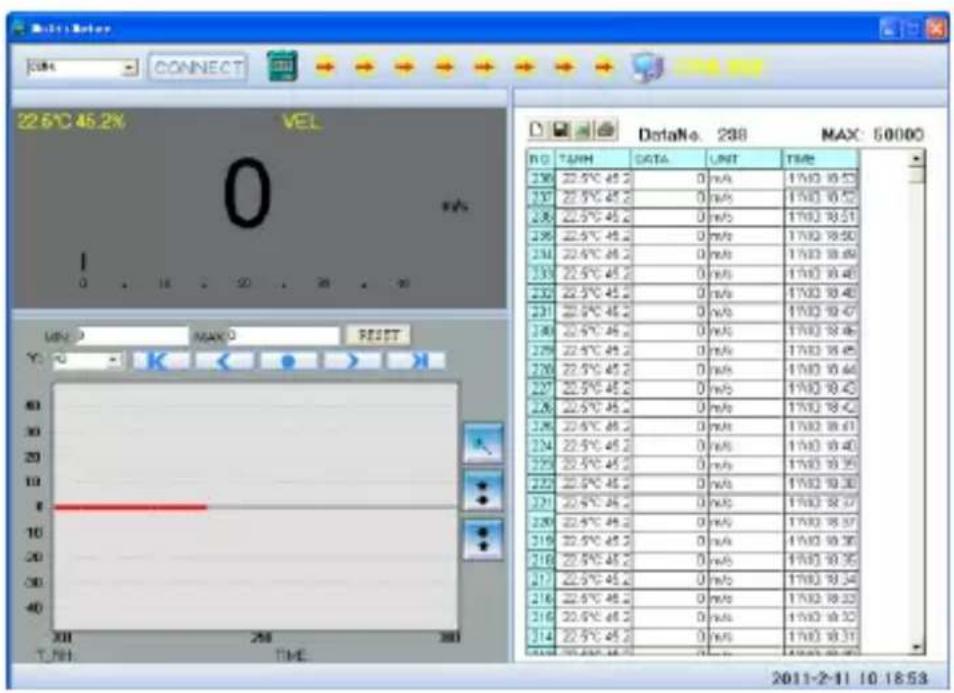Click the table scrollbar up arrow
This screenshot has width=954, height=693.
[x=916, y=159]
